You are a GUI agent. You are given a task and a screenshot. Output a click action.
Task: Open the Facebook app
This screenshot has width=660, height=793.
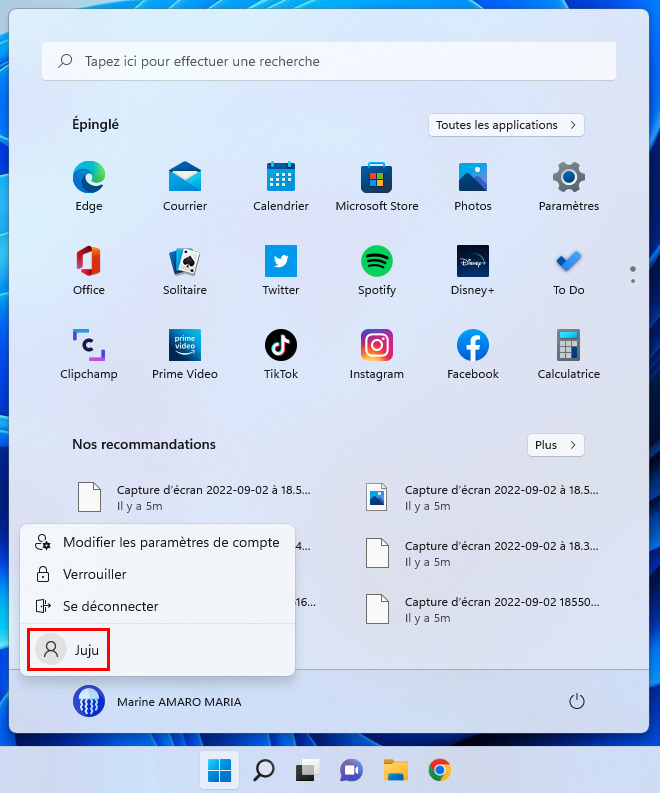coord(473,354)
